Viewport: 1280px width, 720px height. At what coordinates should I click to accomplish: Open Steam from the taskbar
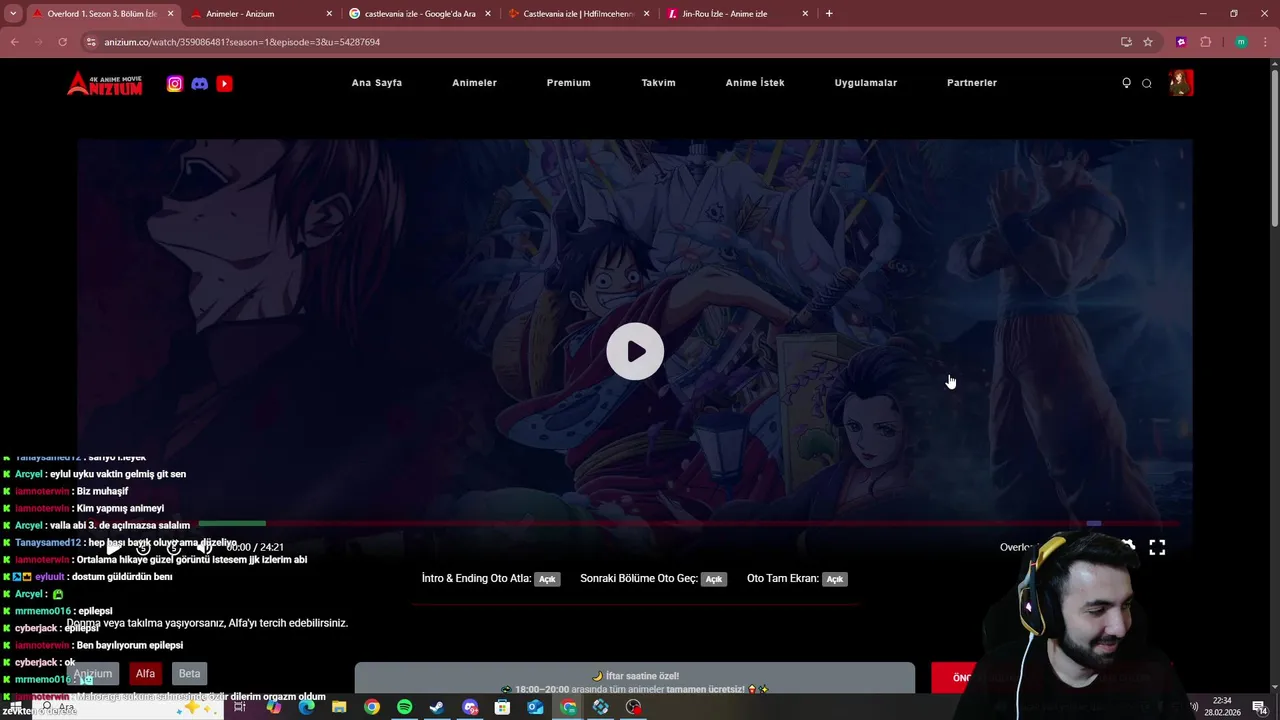pyautogui.click(x=437, y=707)
